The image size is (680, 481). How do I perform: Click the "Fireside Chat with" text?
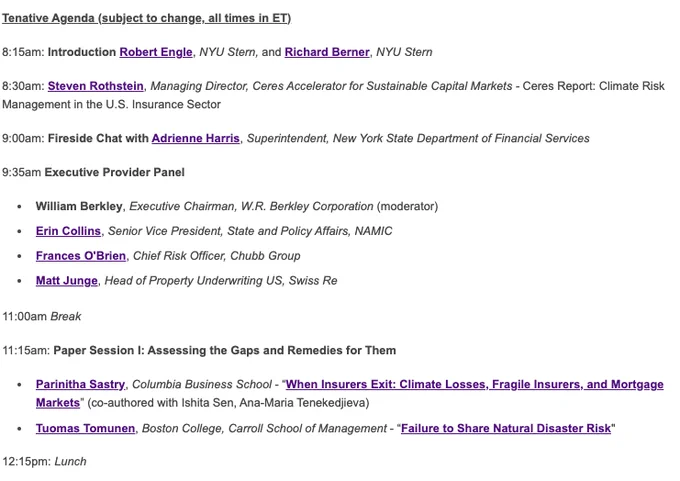pos(98,138)
